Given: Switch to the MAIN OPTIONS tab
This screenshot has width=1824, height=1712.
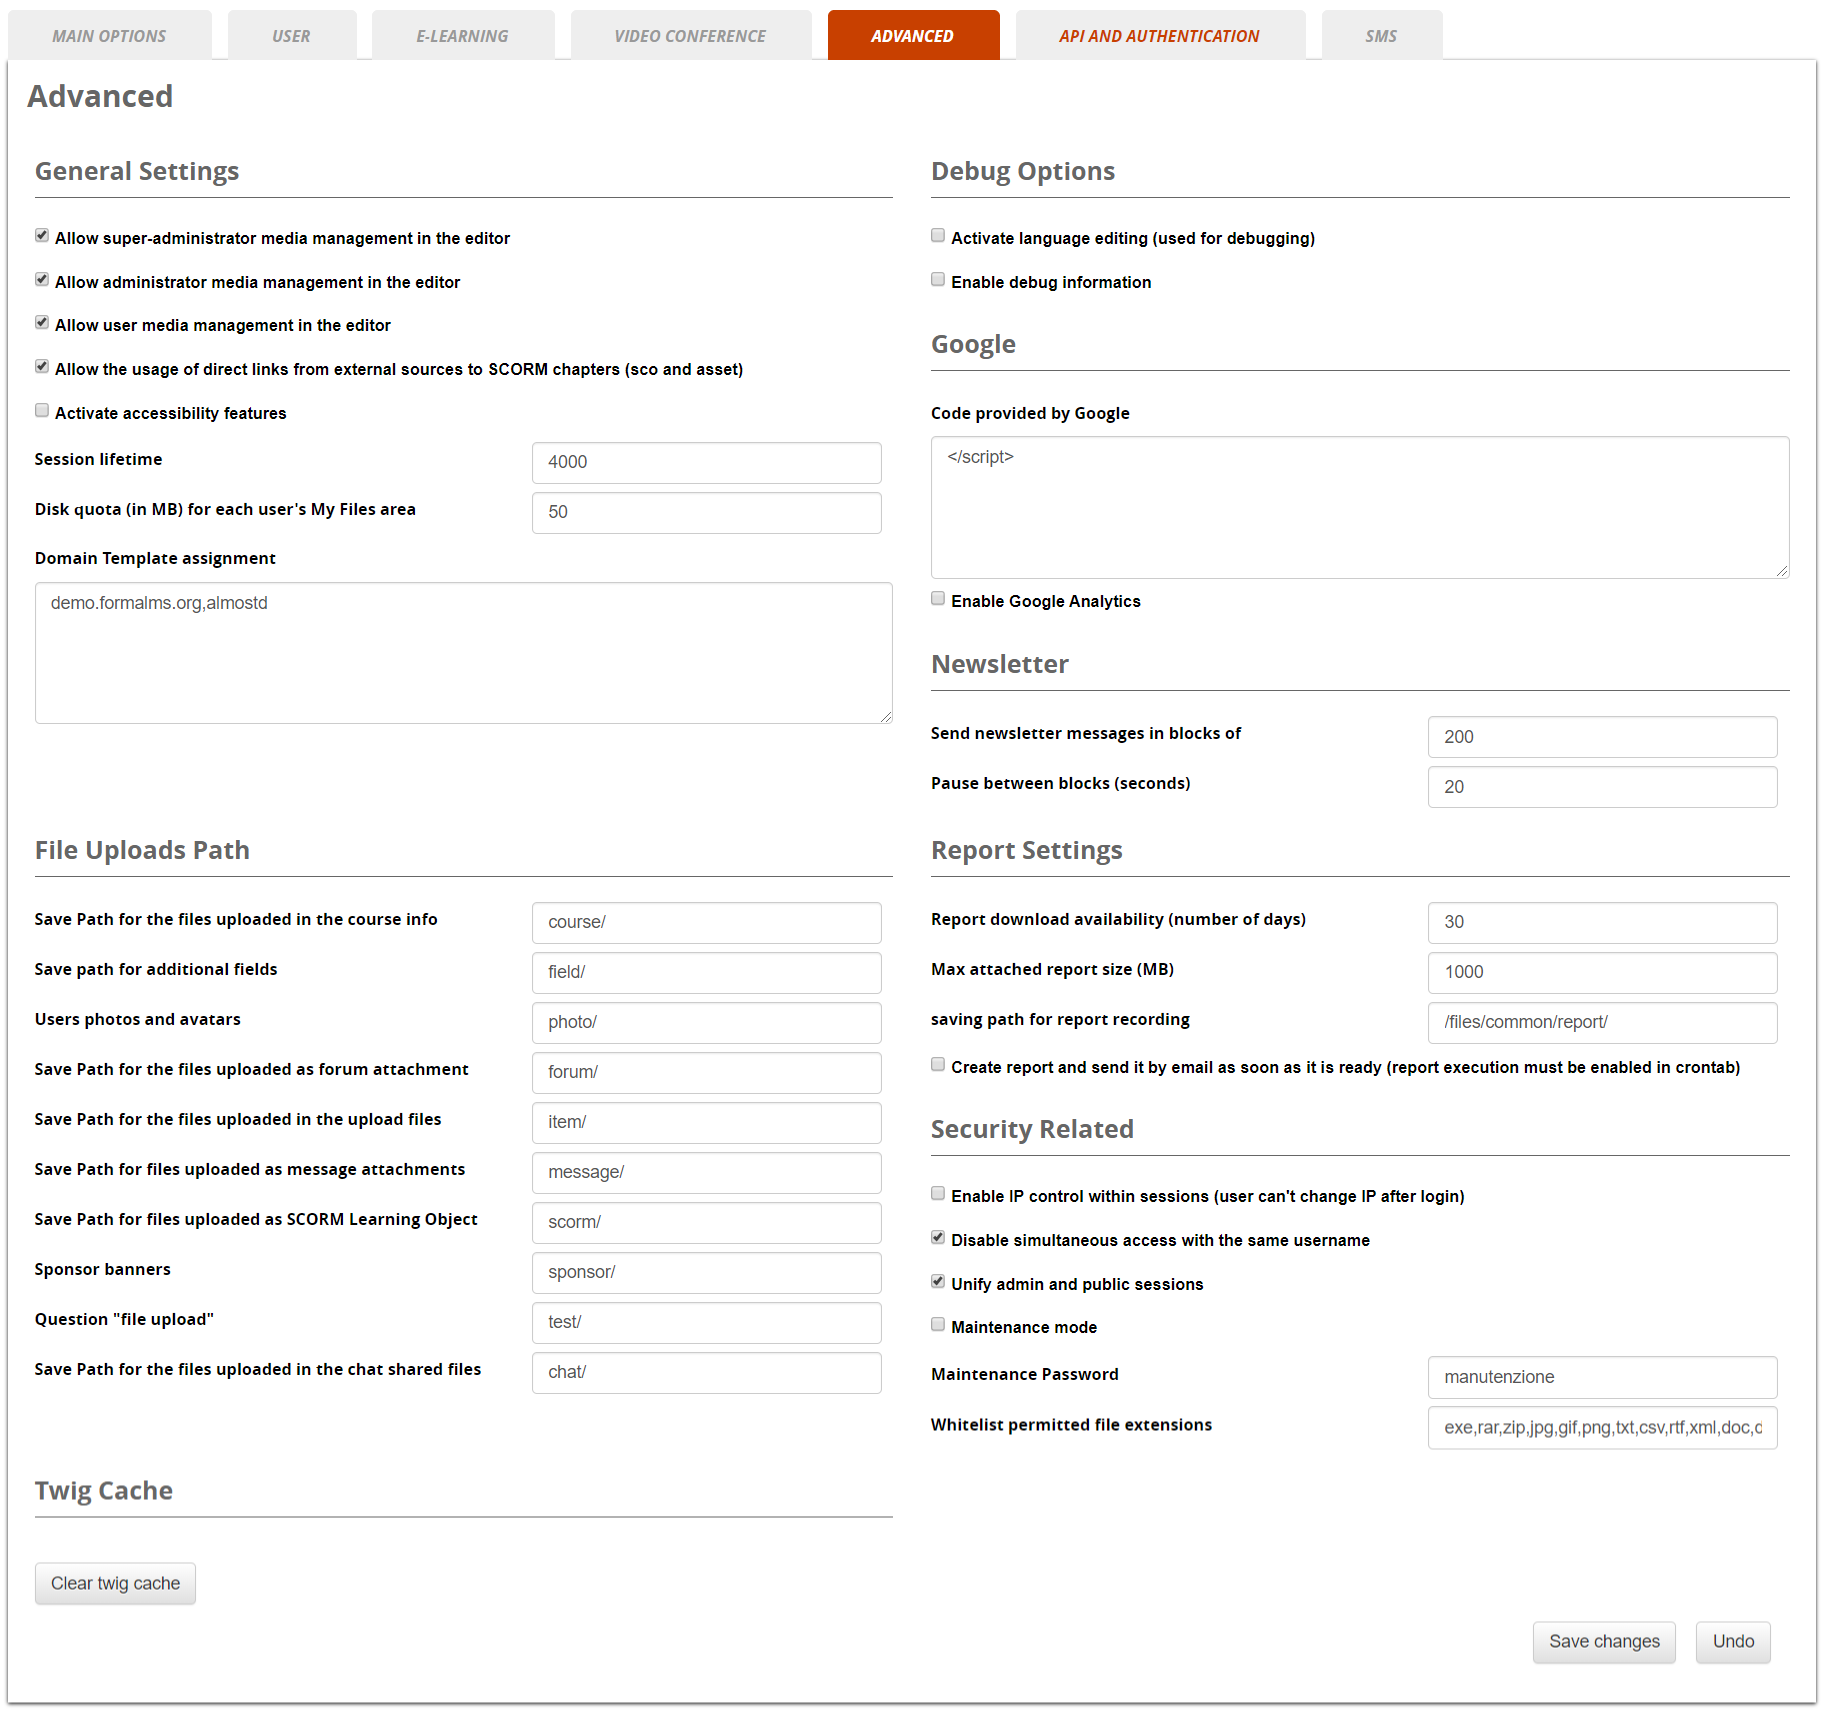Looking at the screenshot, I should (109, 34).
